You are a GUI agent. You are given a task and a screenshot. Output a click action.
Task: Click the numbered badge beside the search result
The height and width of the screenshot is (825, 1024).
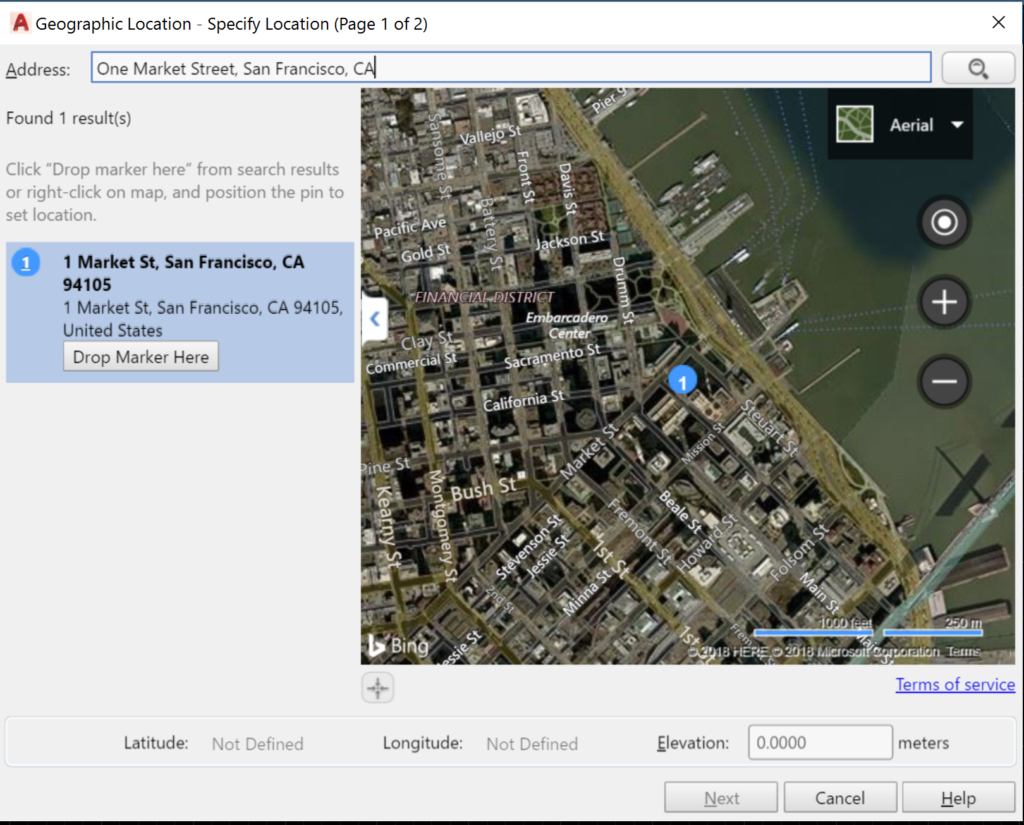(25, 262)
